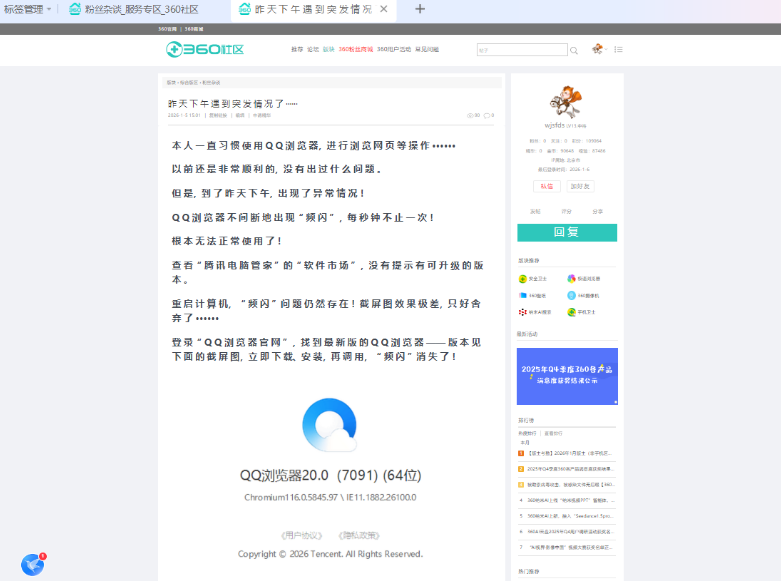The width and height of the screenshot is (781, 582).
Task: Open 论坛 in the top navigation
Action: click(x=313, y=49)
